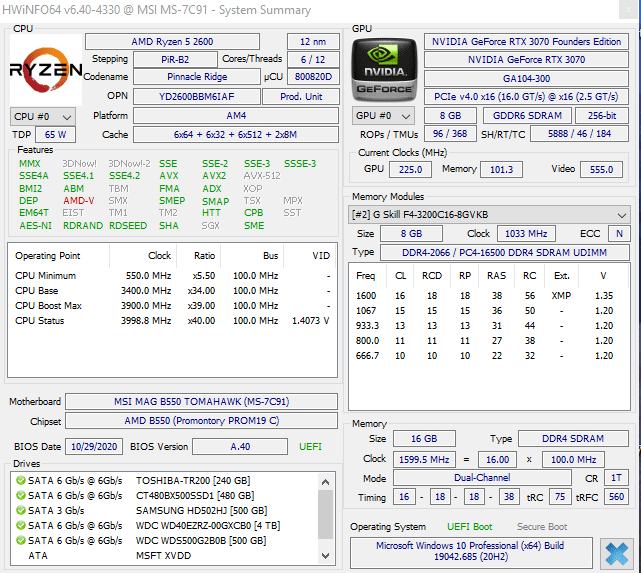This screenshot has height=573, width=641.
Task: Click the Windows 10 Professional OS field
Action: click(471, 552)
